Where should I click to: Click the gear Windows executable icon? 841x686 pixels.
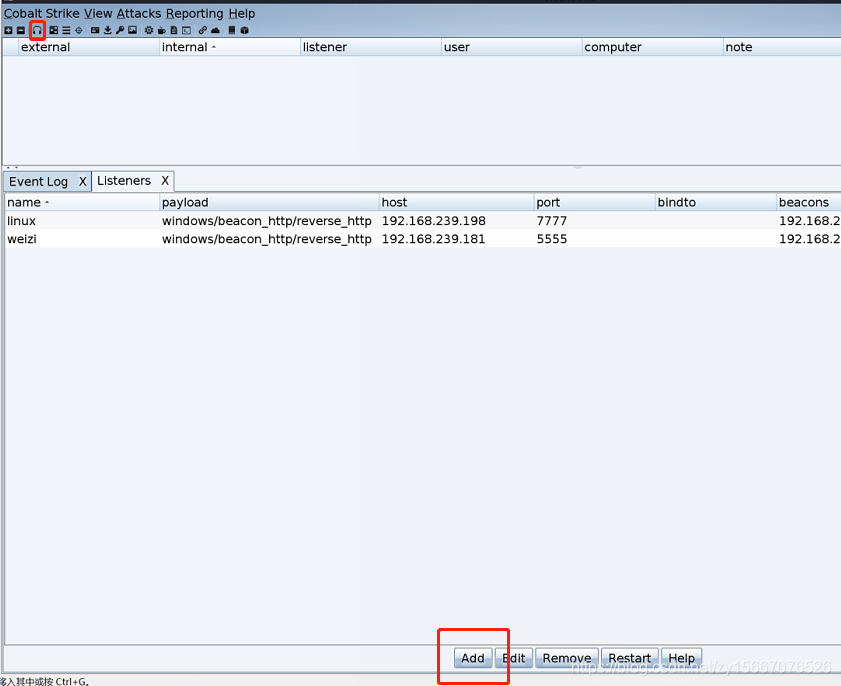tap(149, 30)
